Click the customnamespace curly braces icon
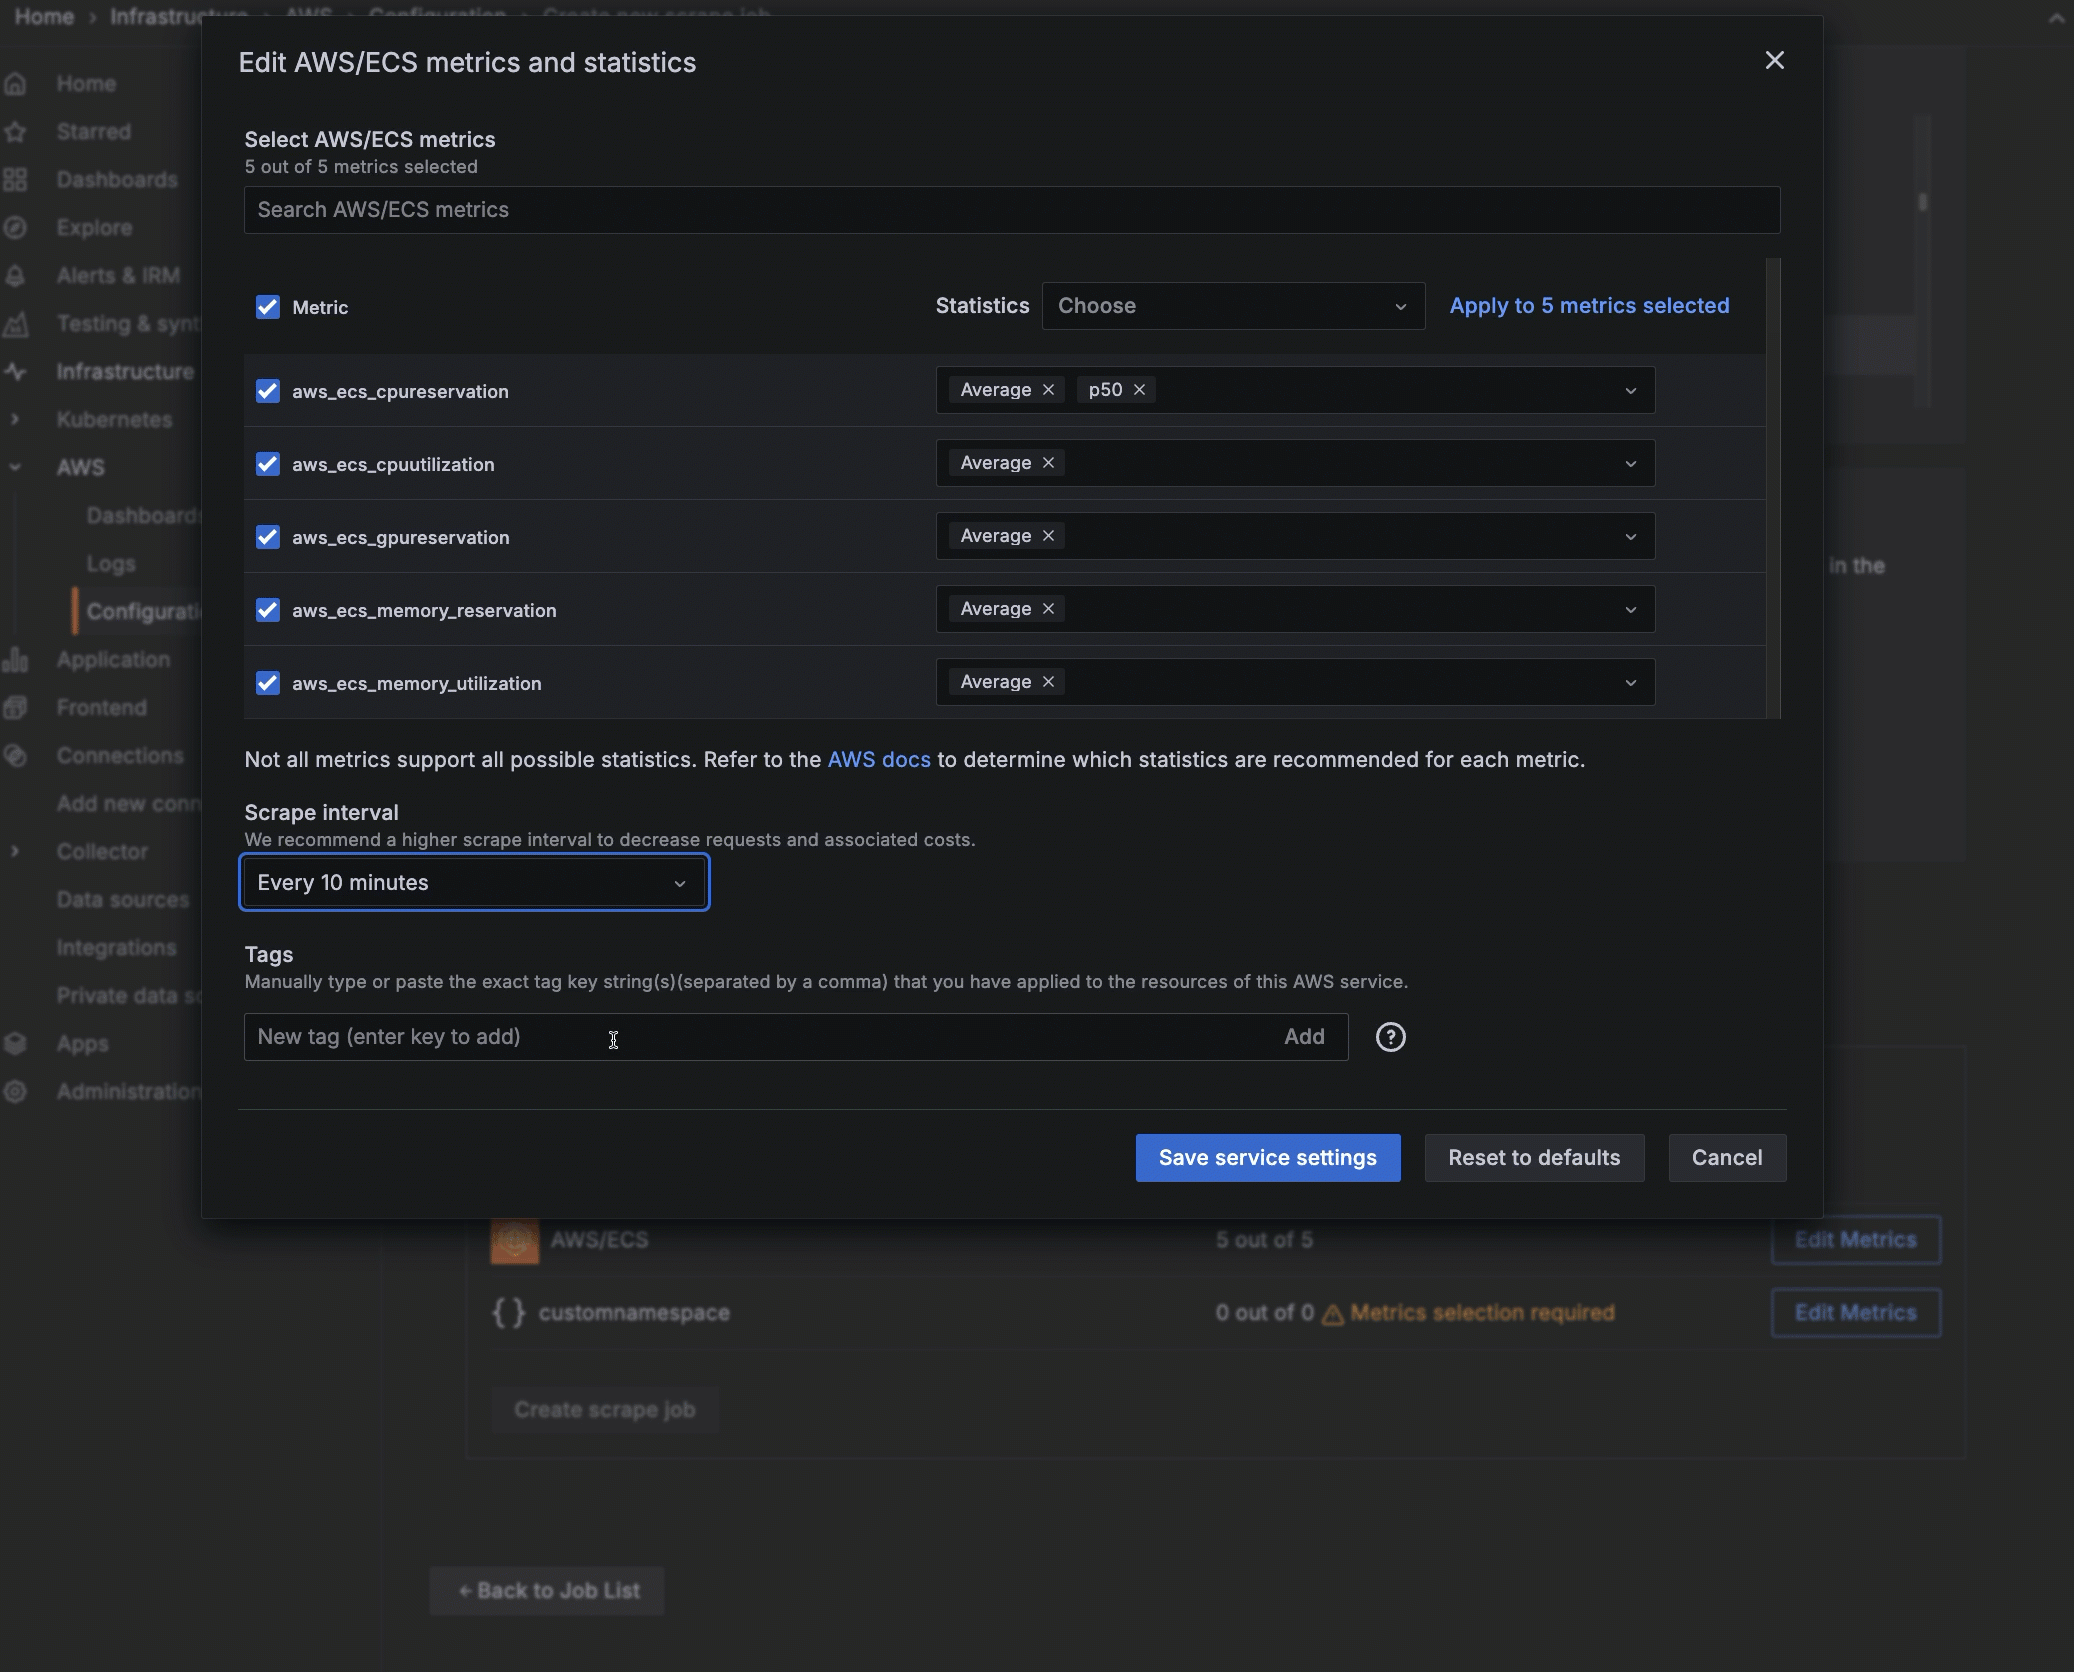Image resolution: width=2074 pixels, height=1672 pixels. 508,1312
